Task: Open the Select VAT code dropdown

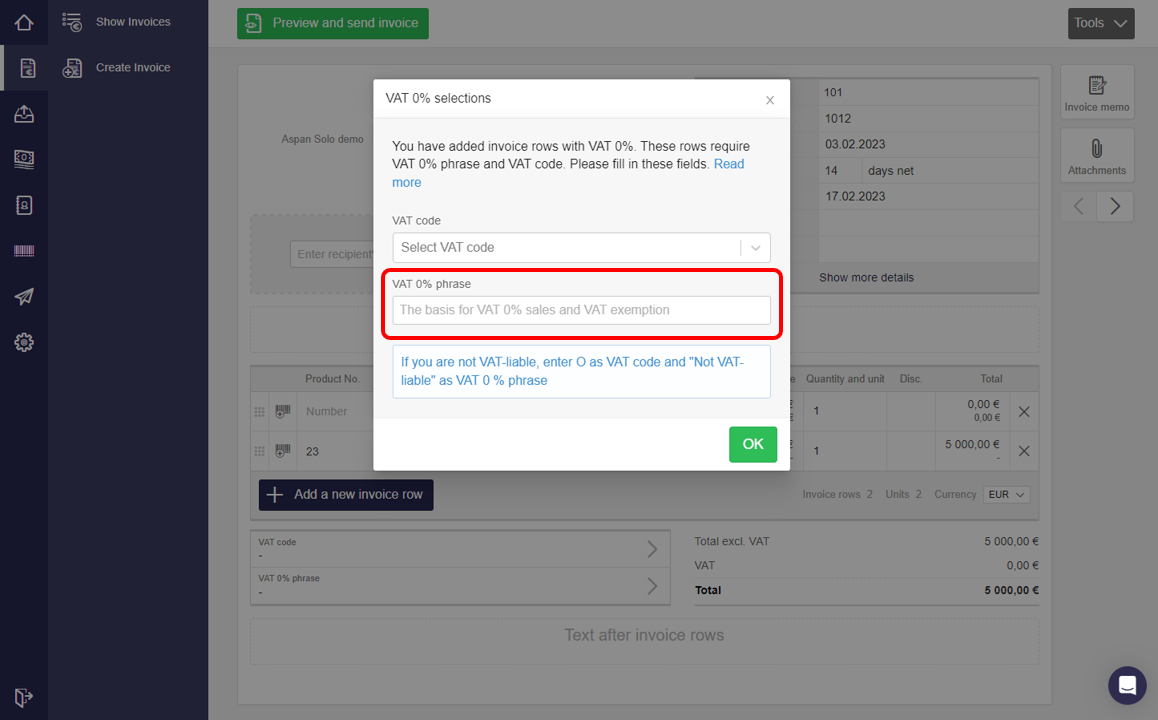Action: click(581, 247)
